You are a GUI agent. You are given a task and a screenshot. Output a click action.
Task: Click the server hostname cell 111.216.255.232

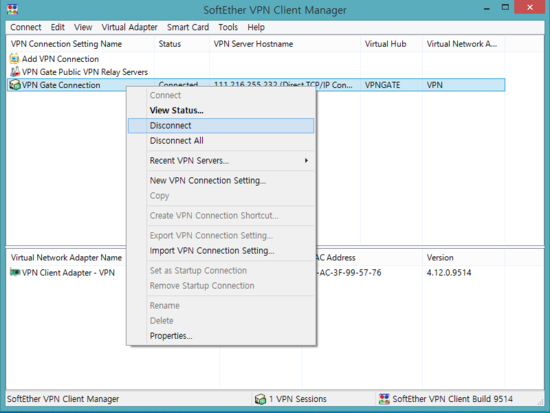[283, 85]
